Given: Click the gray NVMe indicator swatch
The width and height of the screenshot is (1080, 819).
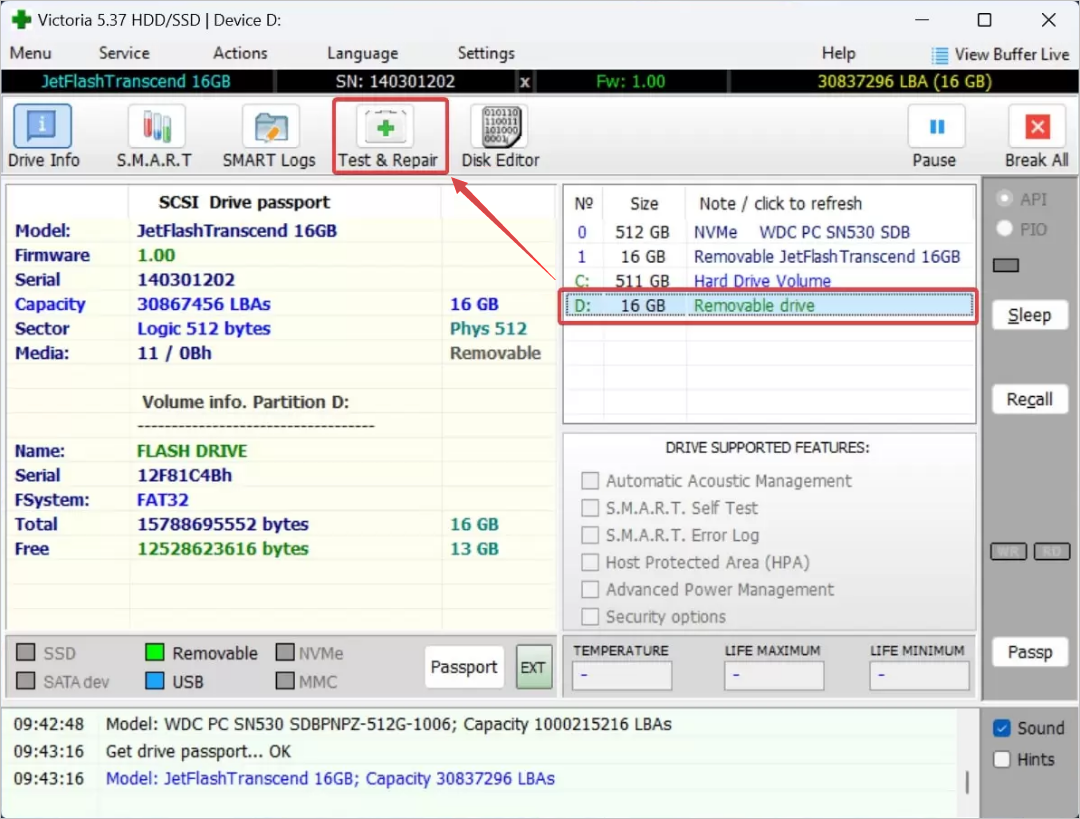Looking at the screenshot, I should tap(284, 652).
